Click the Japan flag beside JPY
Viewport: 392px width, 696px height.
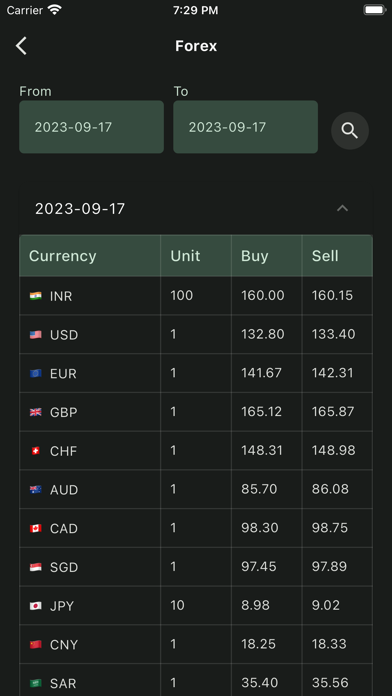coord(36,606)
